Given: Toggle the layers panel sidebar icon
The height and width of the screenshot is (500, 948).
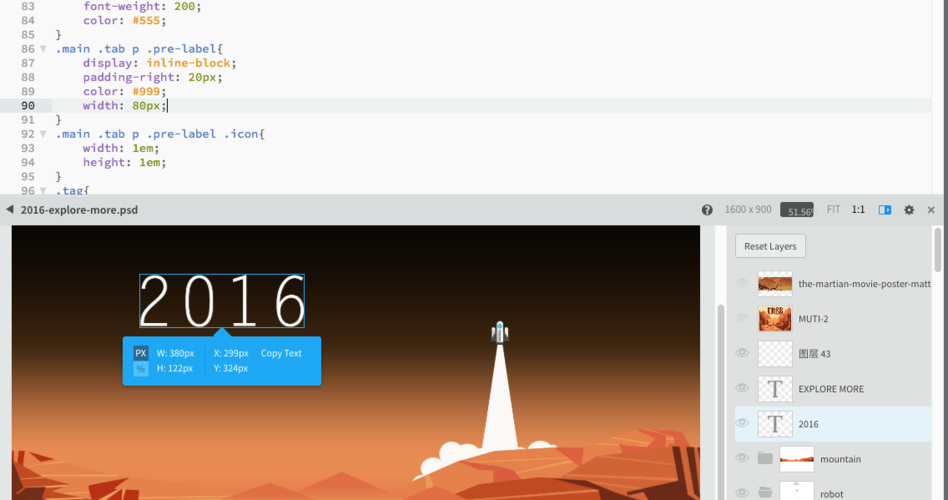Looking at the screenshot, I should point(884,210).
